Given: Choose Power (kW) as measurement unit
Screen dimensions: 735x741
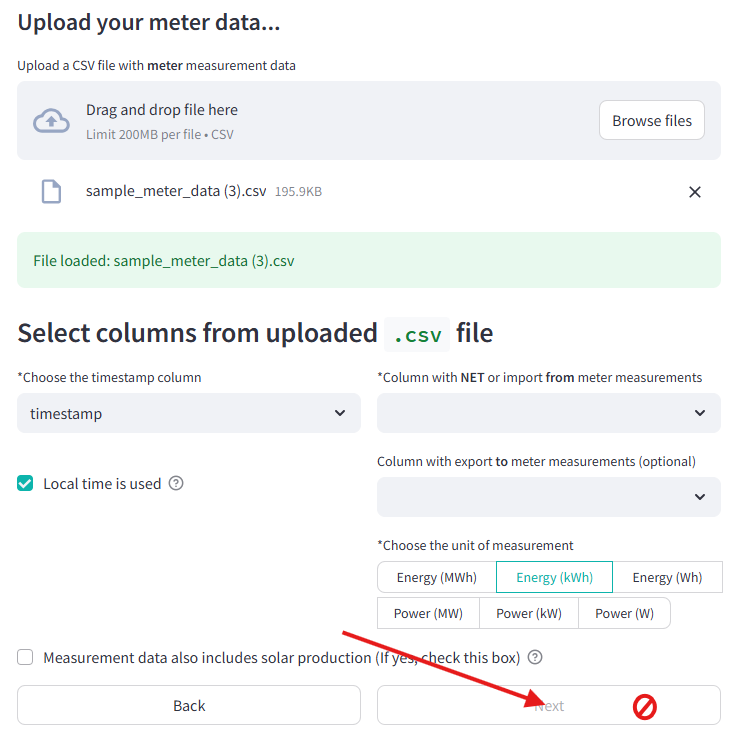Looking at the screenshot, I should click(x=529, y=613).
